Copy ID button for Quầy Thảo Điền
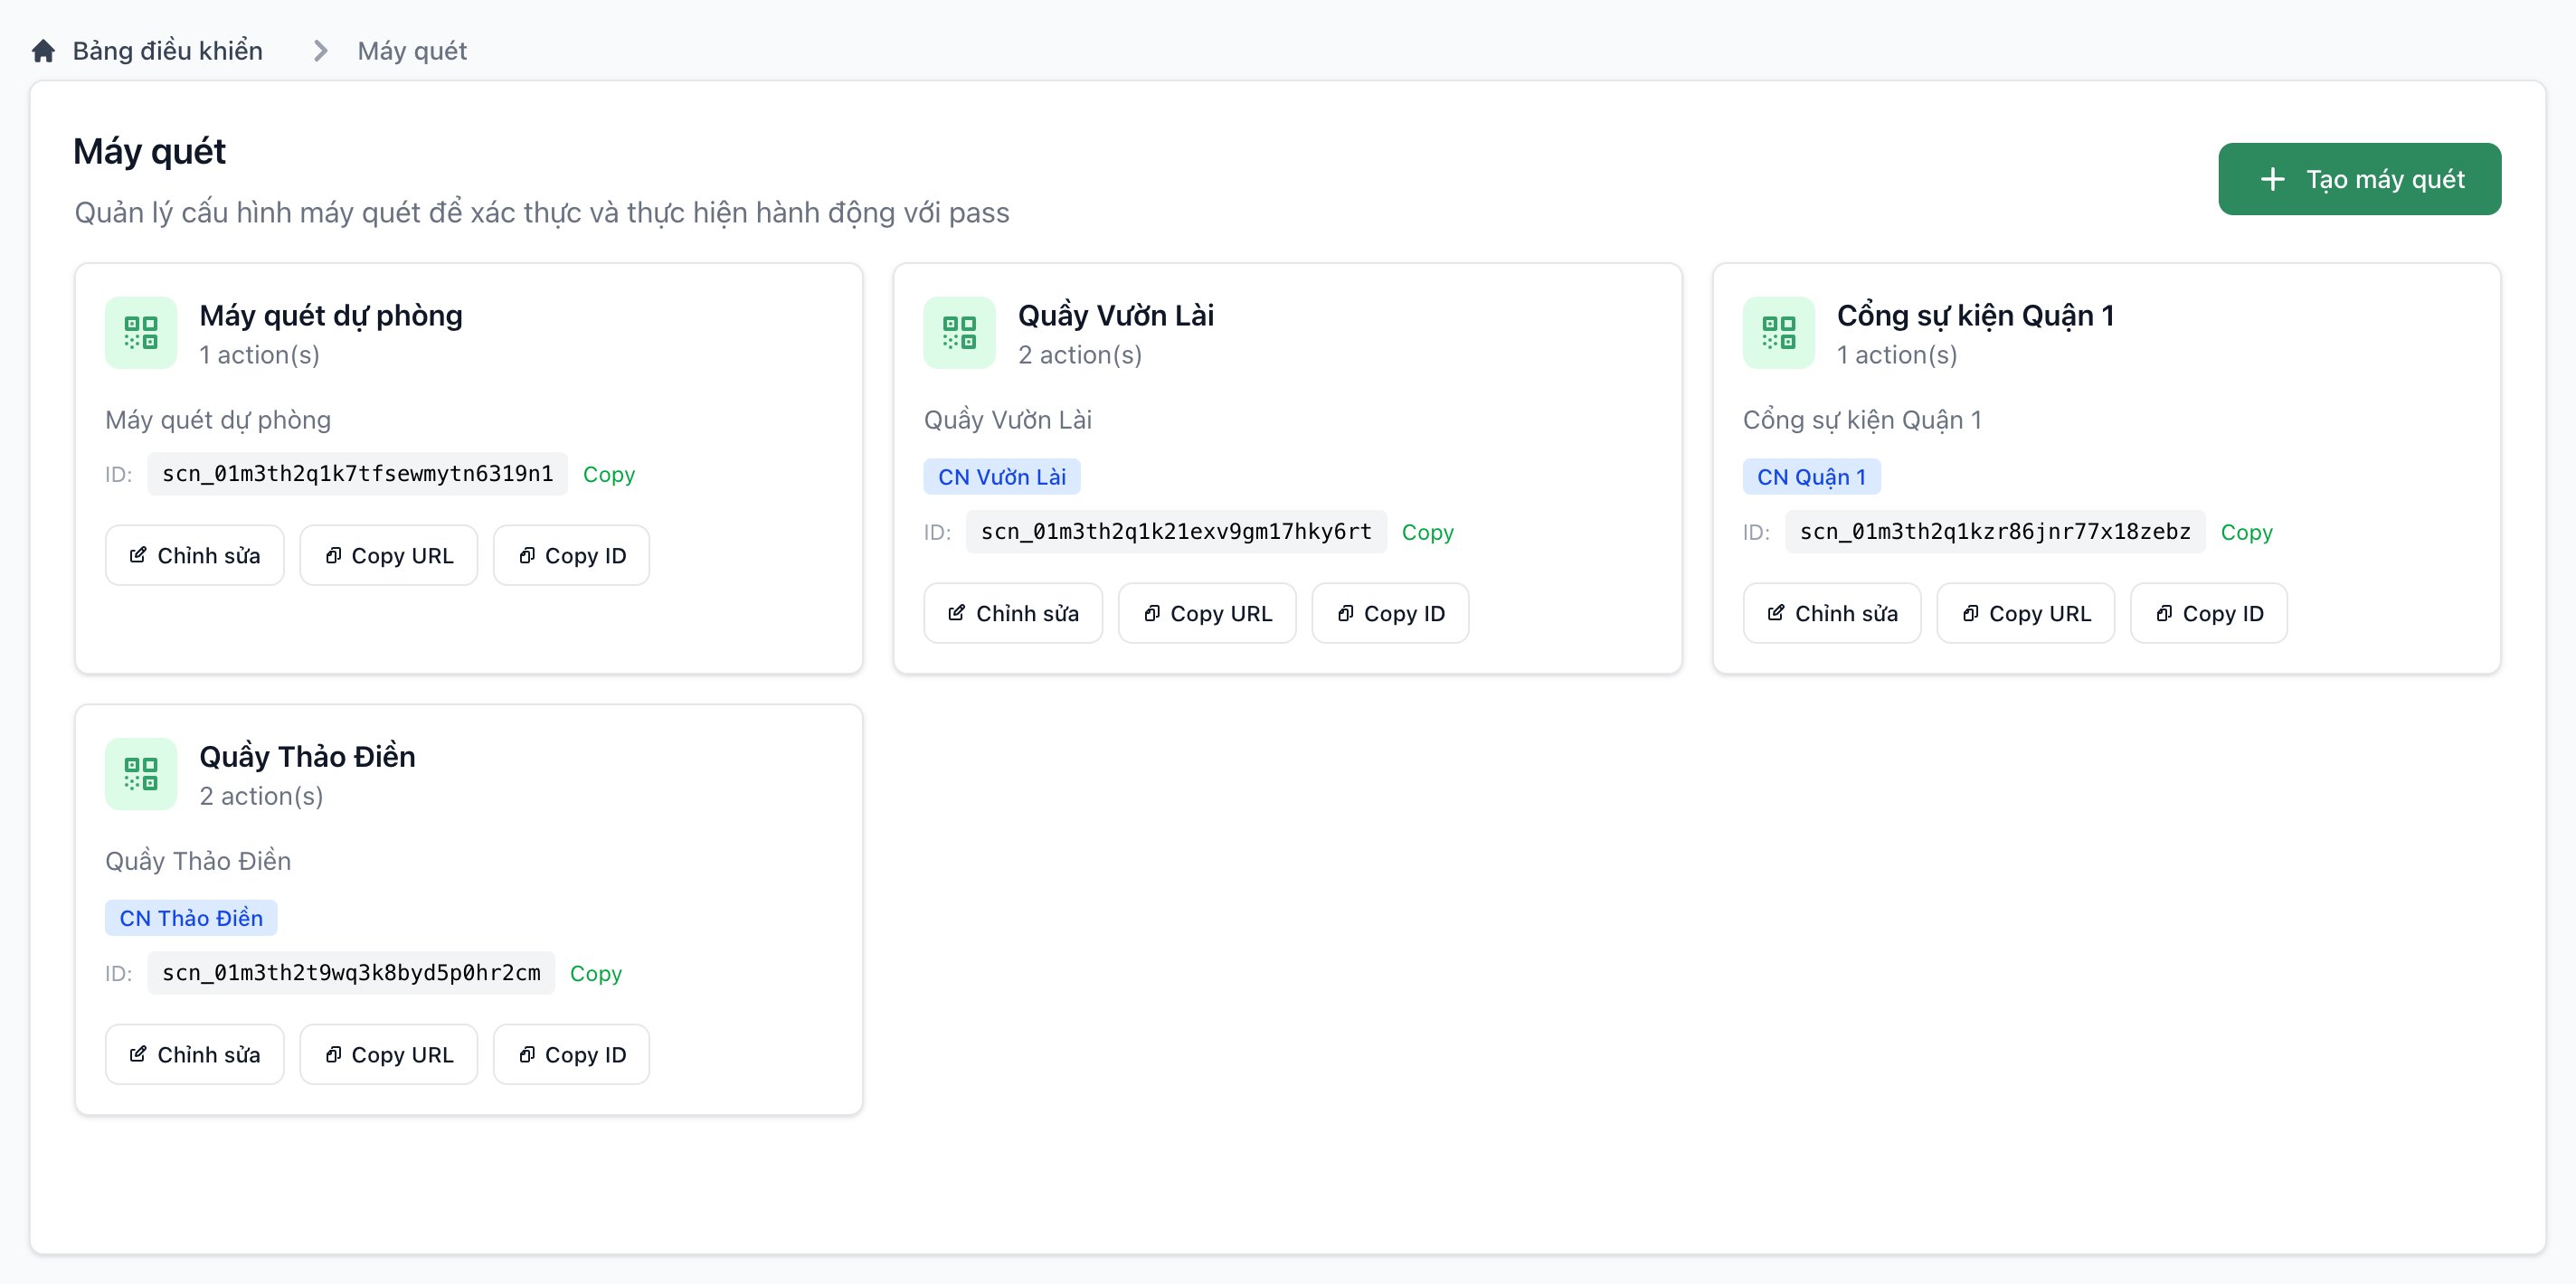The width and height of the screenshot is (2576, 1284). coord(572,1054)
